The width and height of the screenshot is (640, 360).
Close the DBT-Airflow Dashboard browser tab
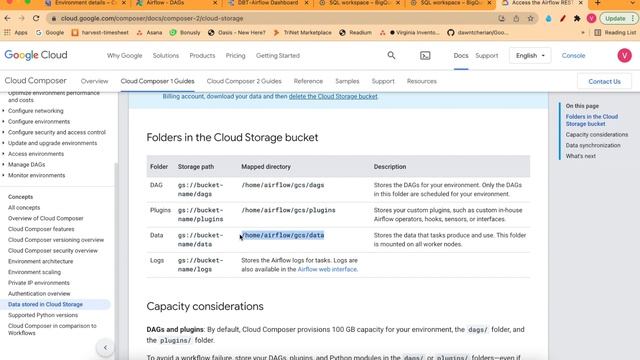pyautogui.click(x=307, y=3)
